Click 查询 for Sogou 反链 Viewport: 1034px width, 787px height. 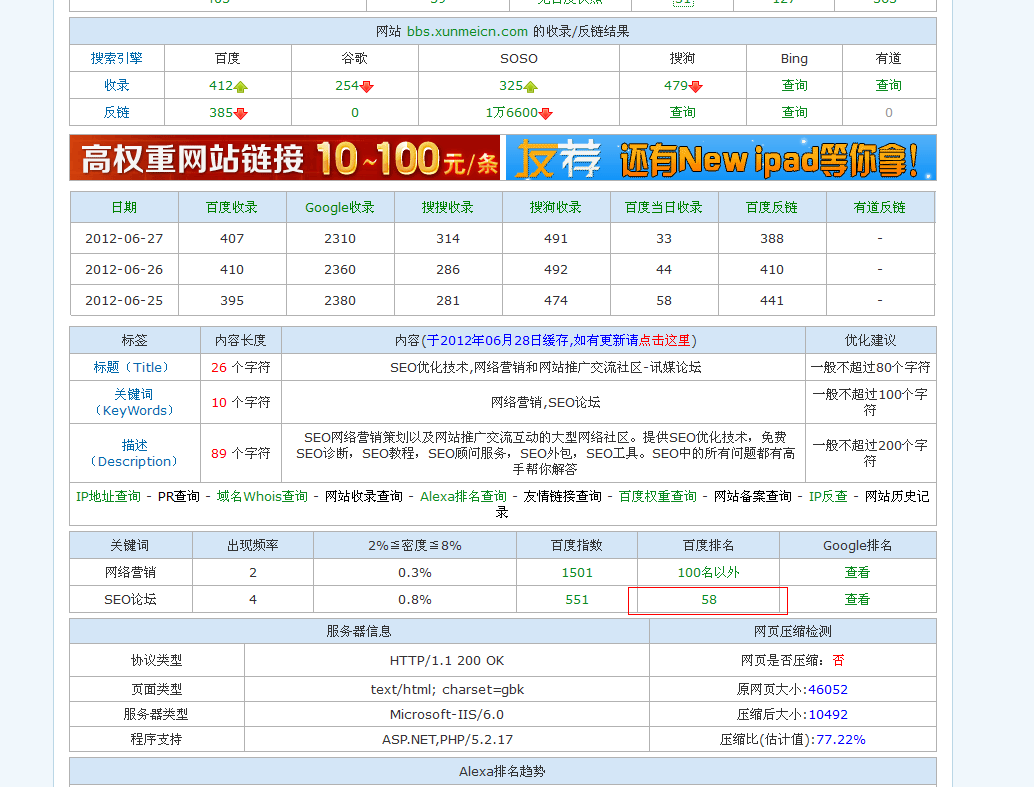(x=682, y=113)
